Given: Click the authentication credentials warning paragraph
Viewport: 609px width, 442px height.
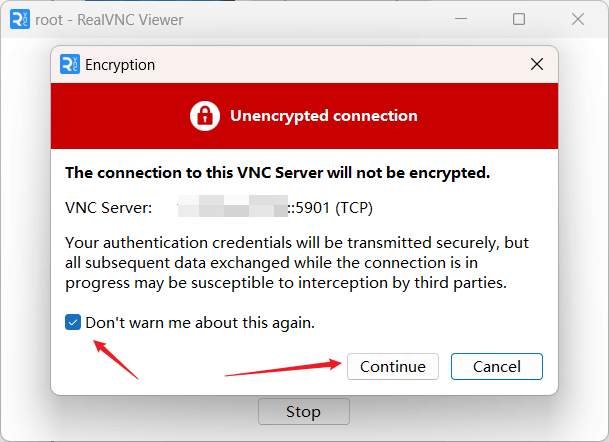Looking at the screenshot, I should 297,263.
